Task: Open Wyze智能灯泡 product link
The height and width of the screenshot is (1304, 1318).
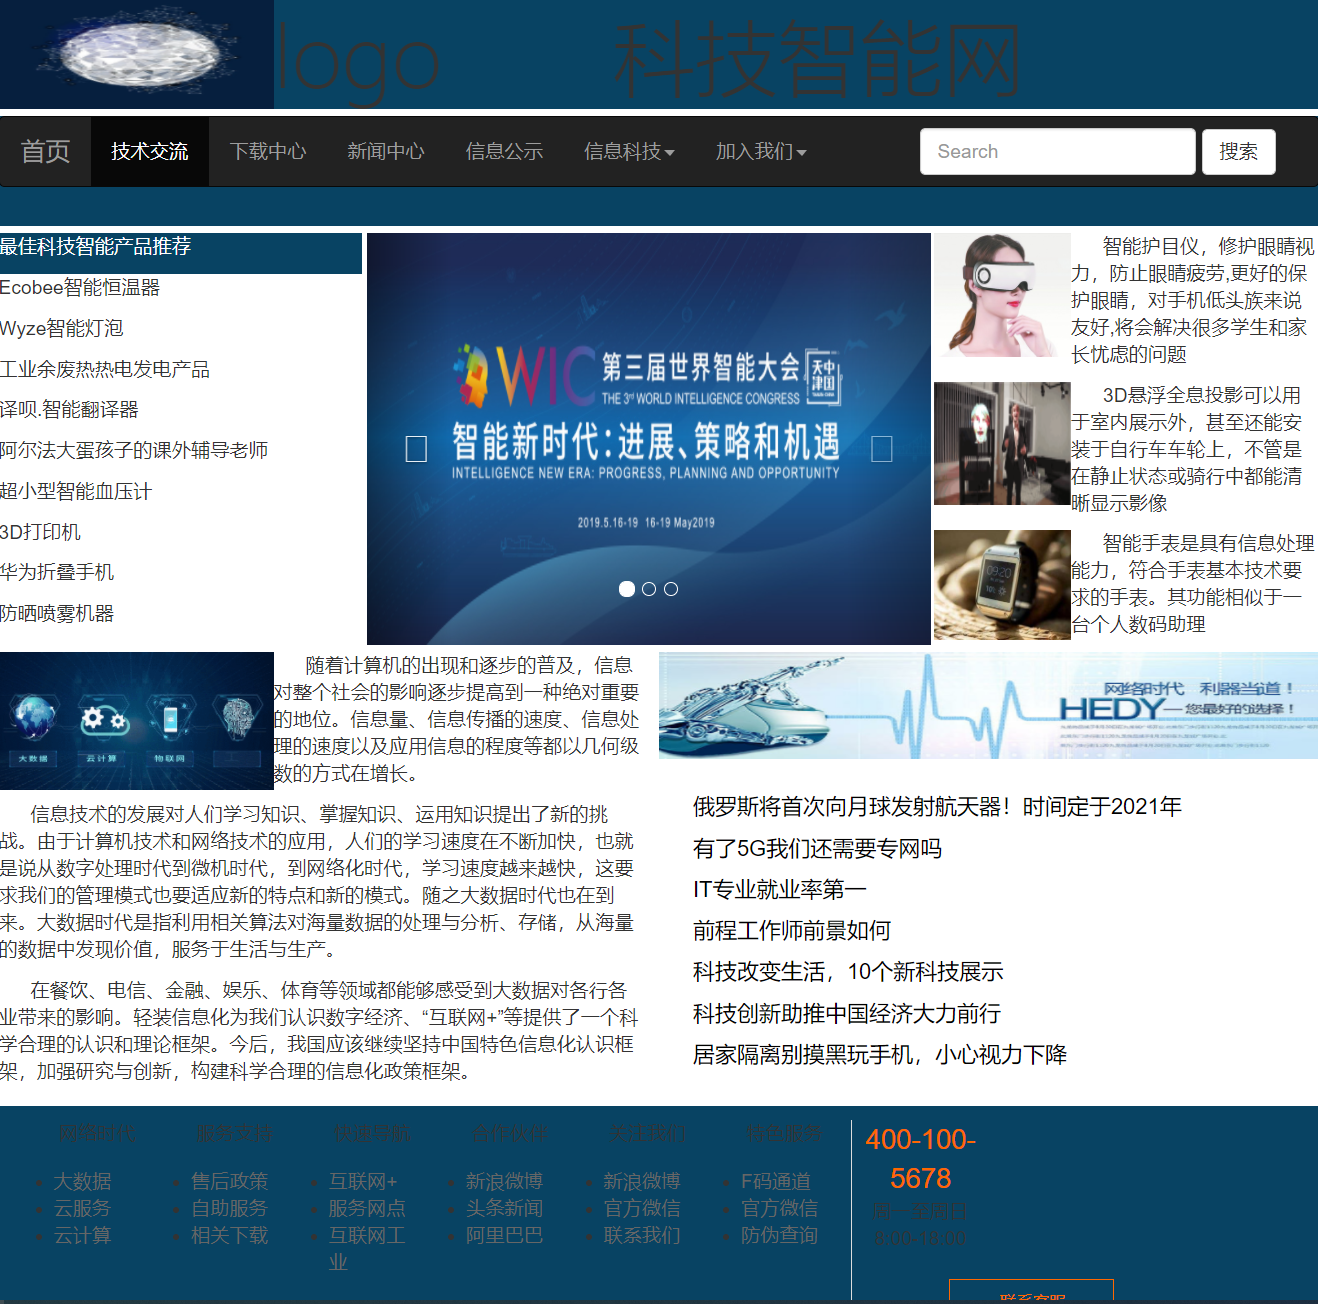Action: [x=62, y=329]
